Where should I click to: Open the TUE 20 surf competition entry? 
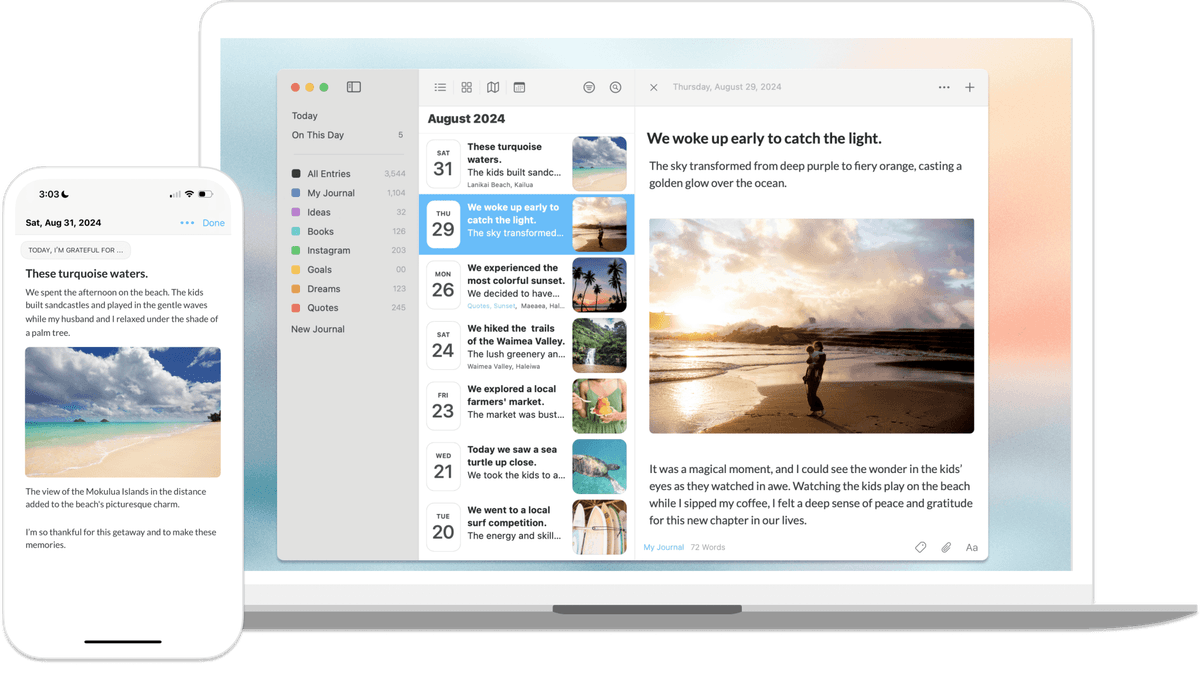[527, 527]
